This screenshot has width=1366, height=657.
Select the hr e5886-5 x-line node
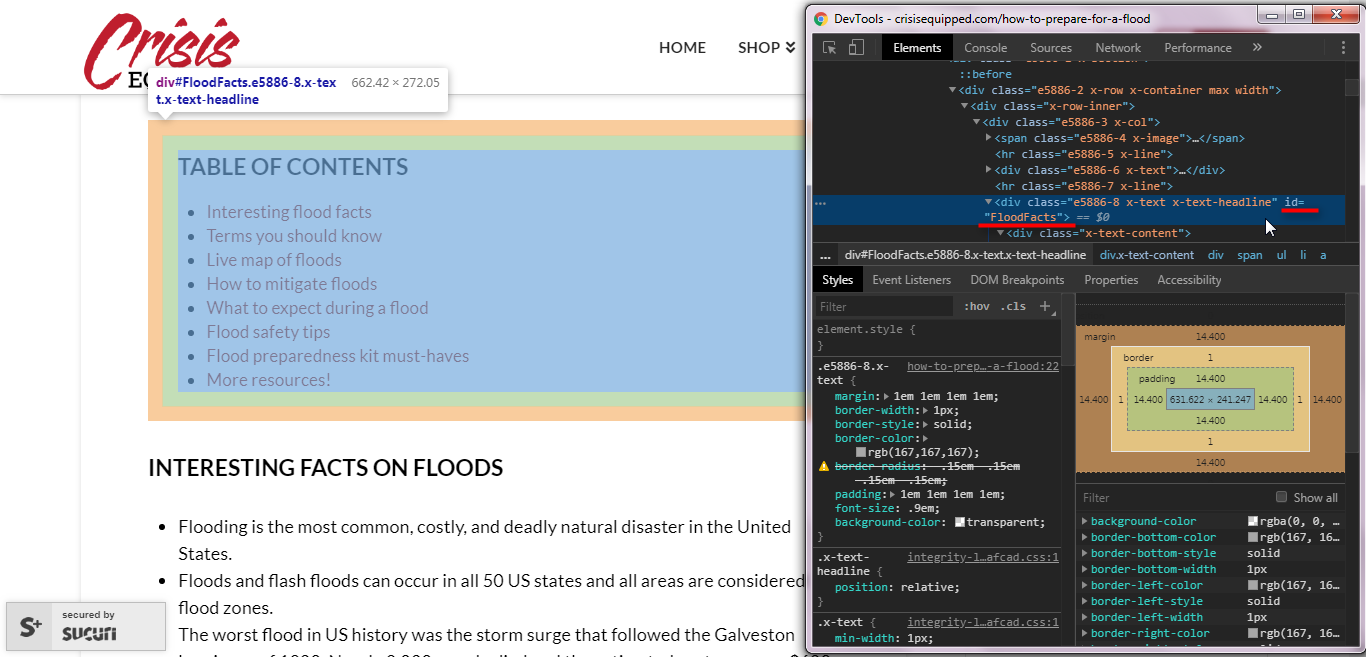[x=1082, y=154]
